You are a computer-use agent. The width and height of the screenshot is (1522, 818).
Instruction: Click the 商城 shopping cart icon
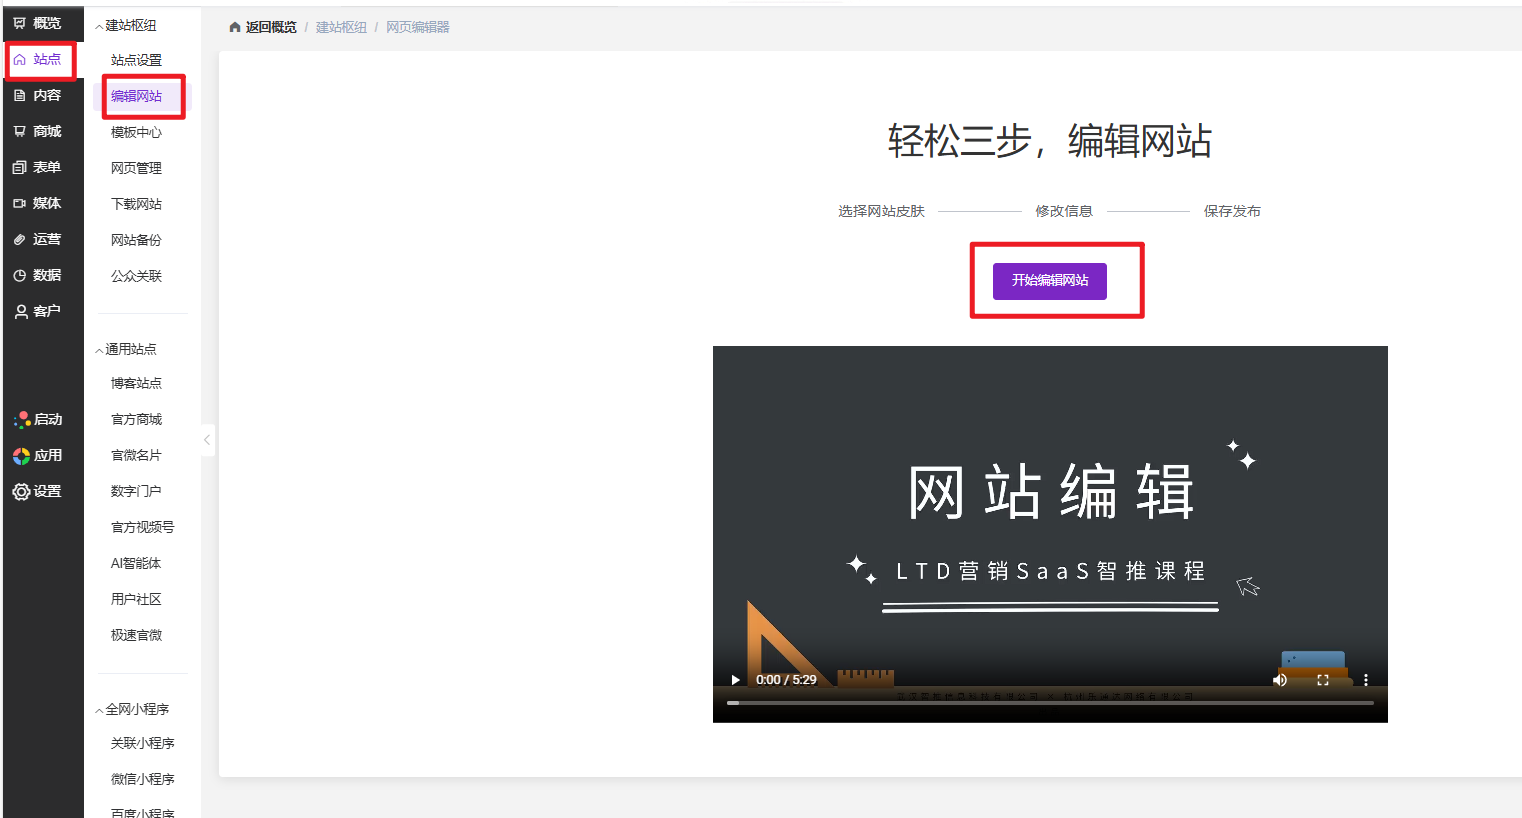[20, 132]
